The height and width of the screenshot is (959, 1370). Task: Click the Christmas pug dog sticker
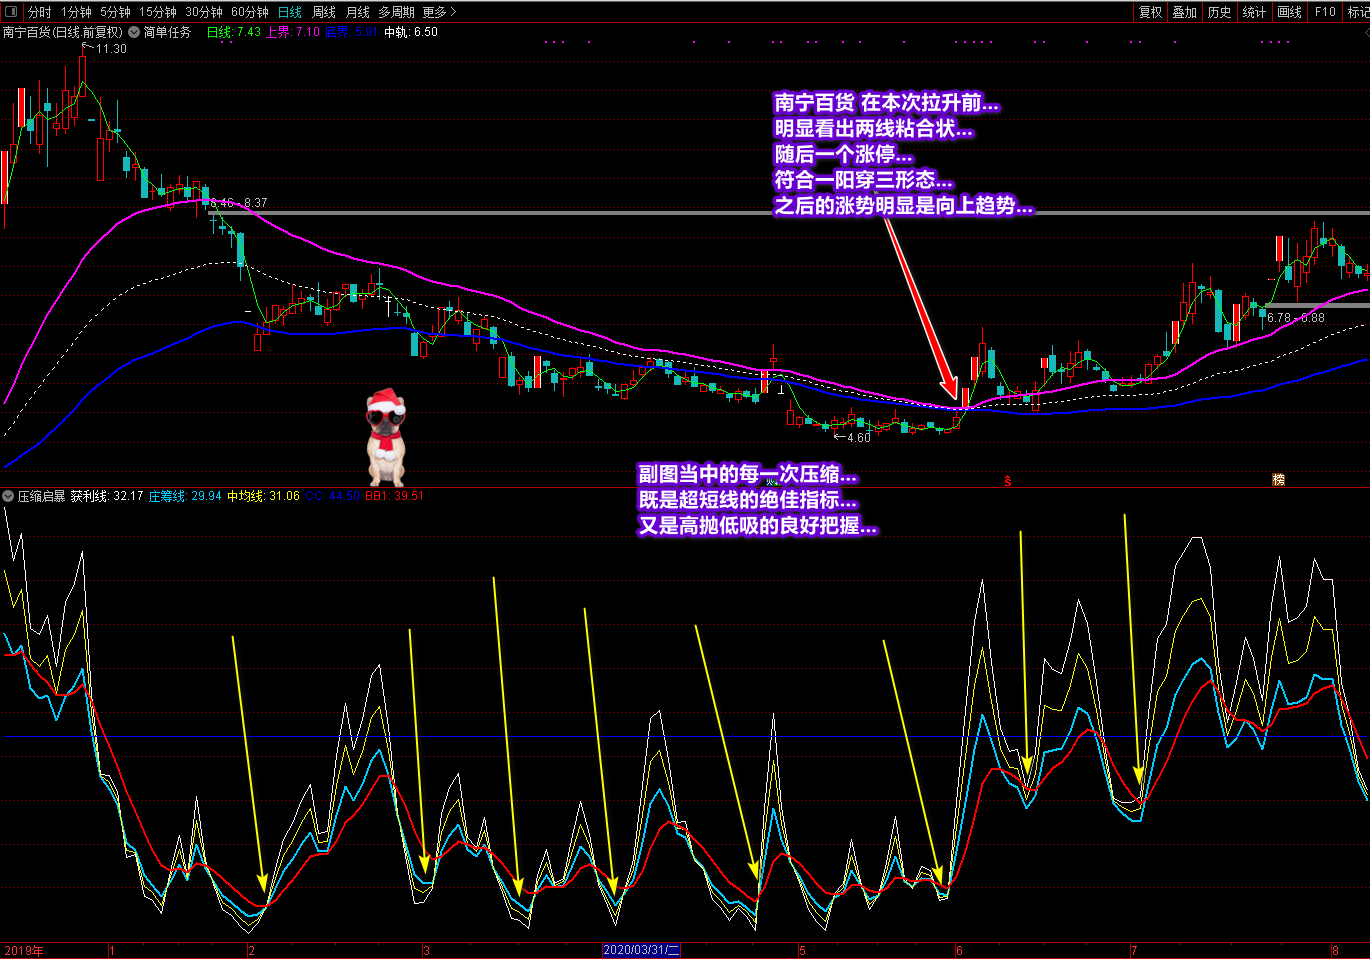tap(385, 437)
